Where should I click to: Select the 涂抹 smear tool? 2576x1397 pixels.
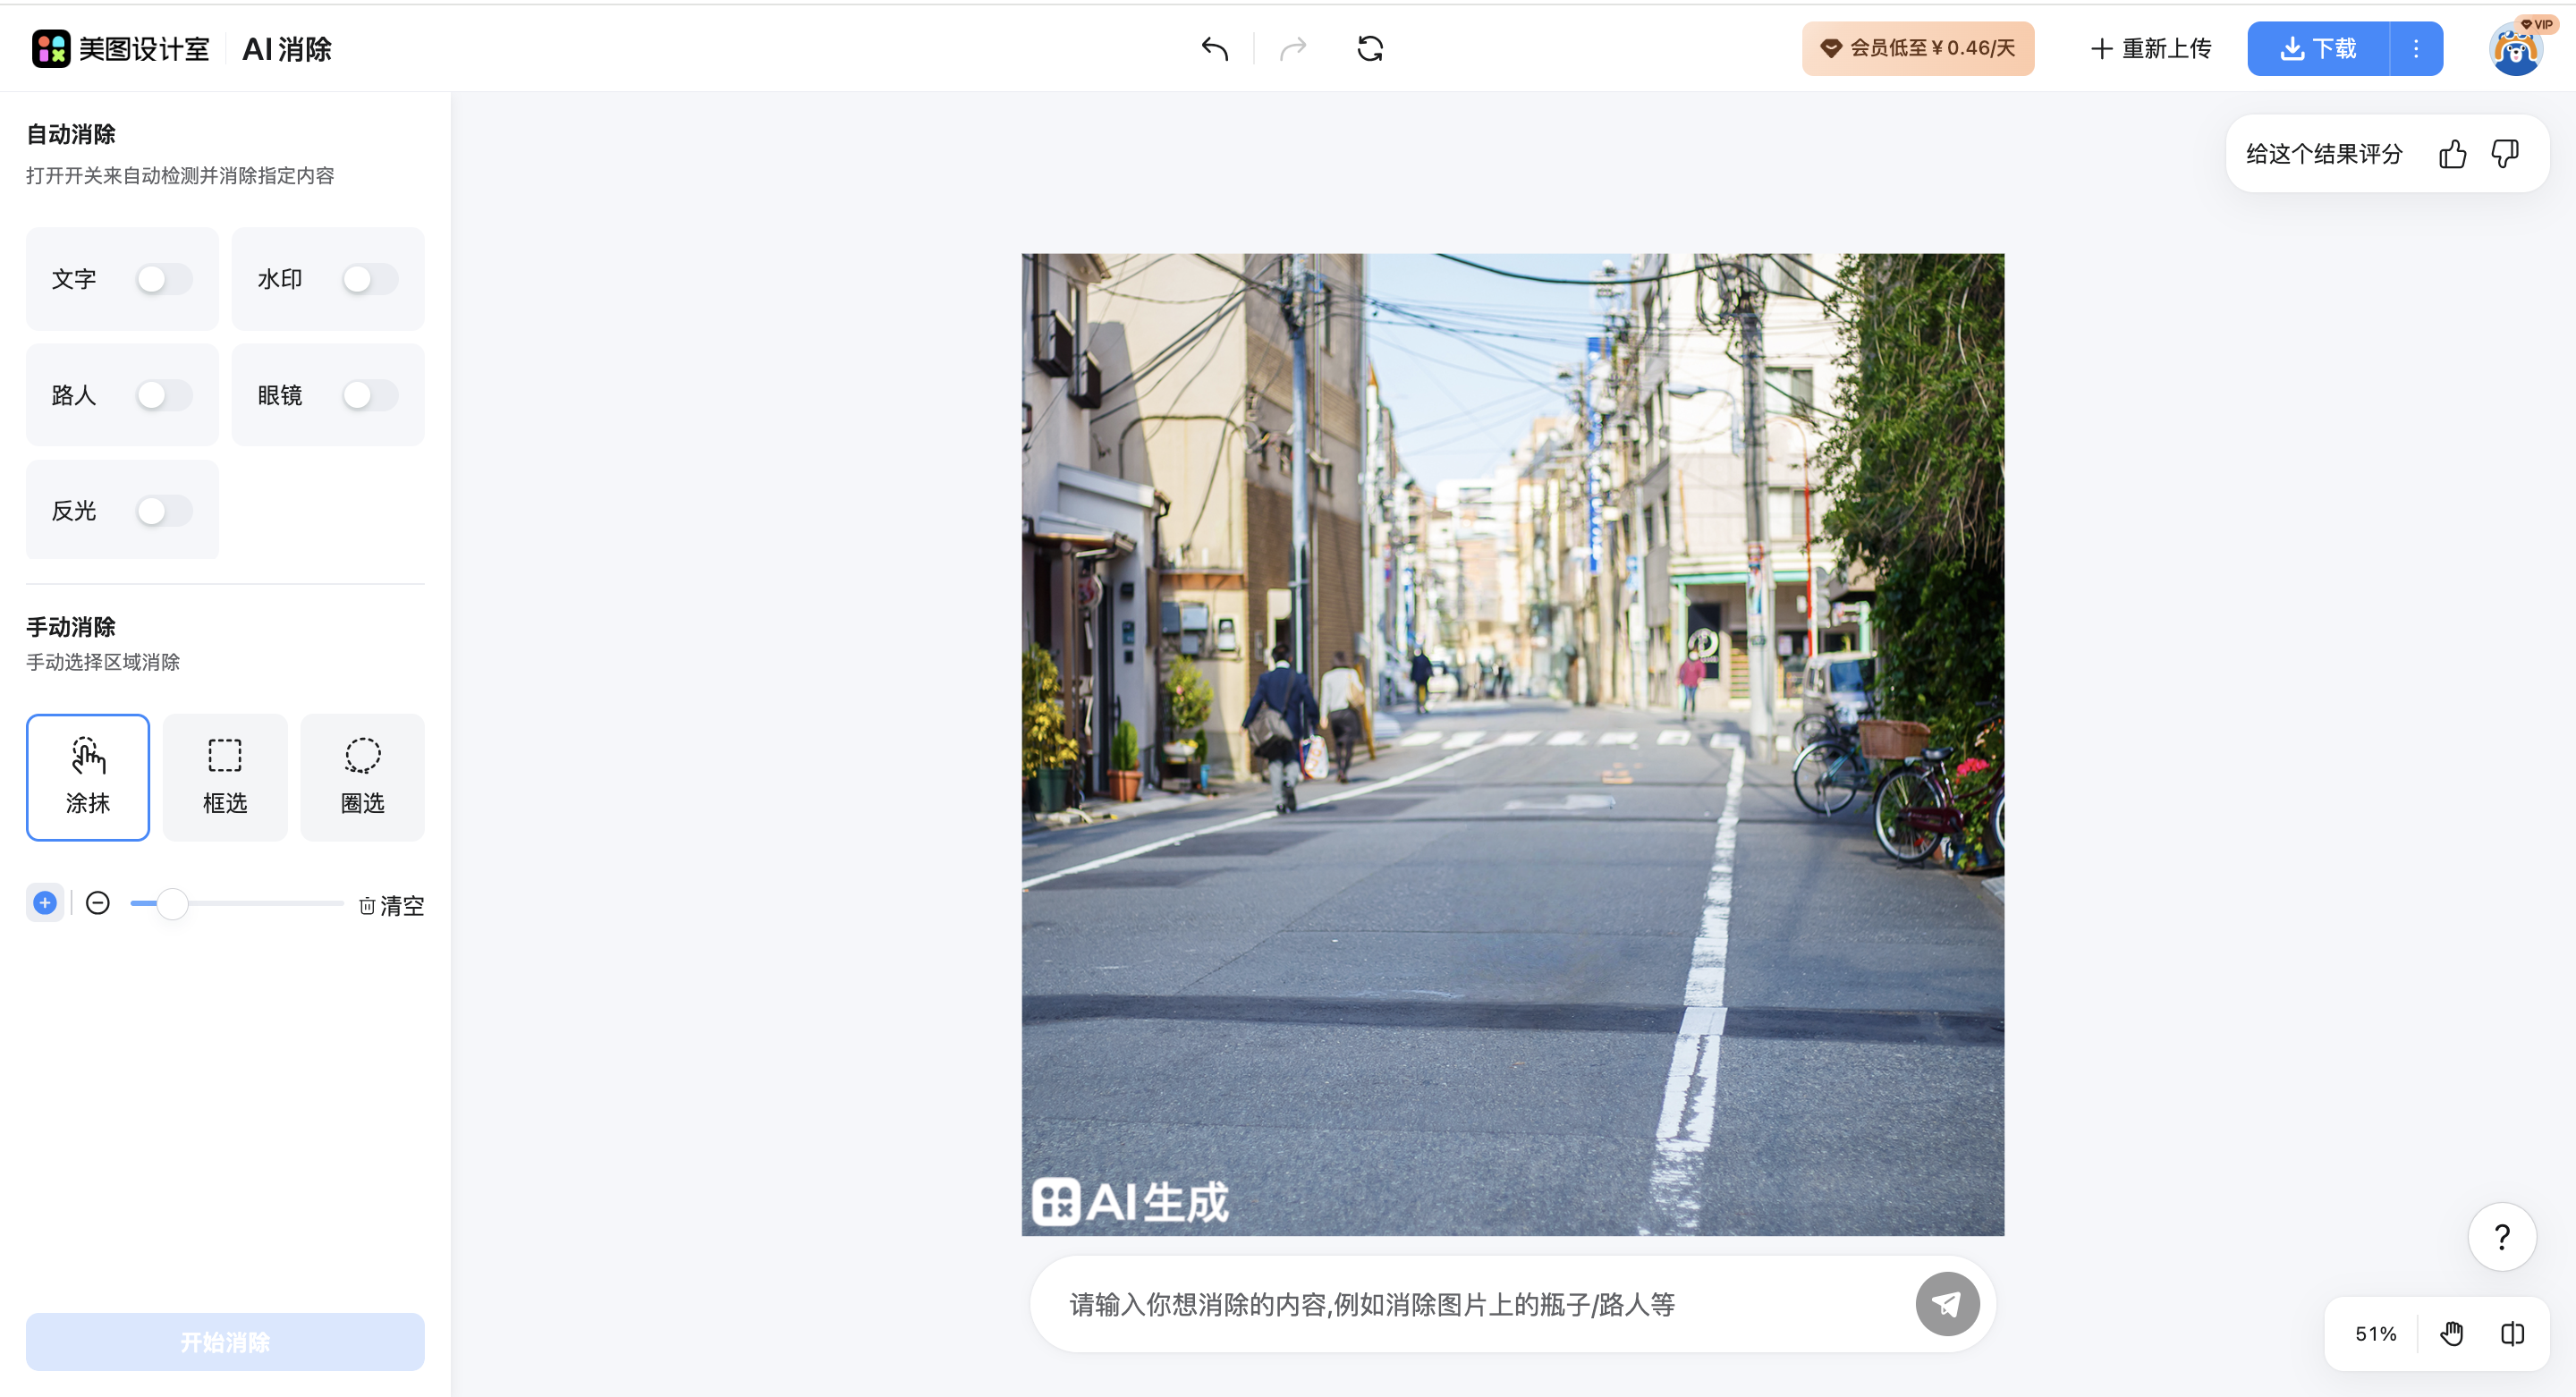click(87, 777)
